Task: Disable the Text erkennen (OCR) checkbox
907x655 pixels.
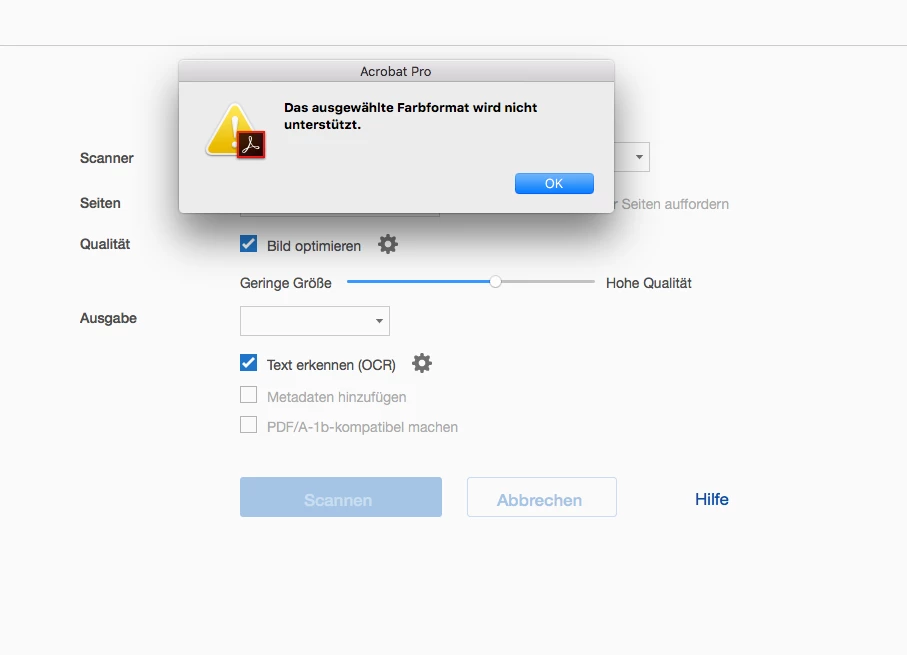Action: 249,363
